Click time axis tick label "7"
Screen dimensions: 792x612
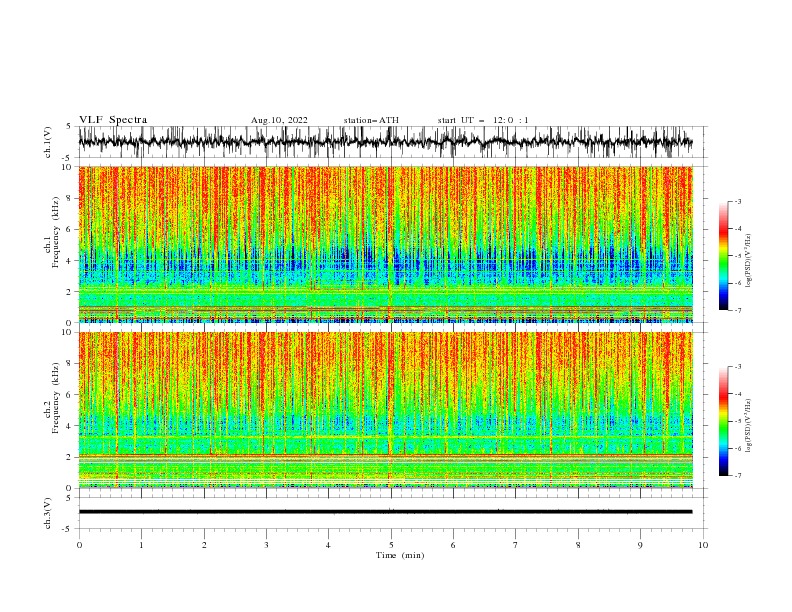pyautogui.click(x=516, y=545)
